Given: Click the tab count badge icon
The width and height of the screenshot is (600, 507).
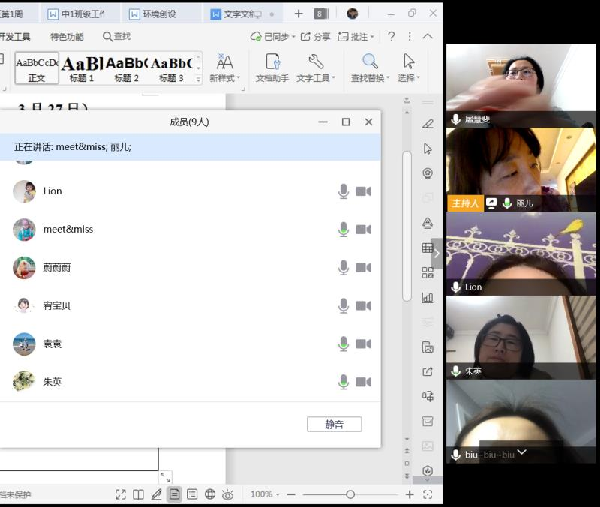Looking at the screenshot, I should pyautogui.click(x=320, y=14).
